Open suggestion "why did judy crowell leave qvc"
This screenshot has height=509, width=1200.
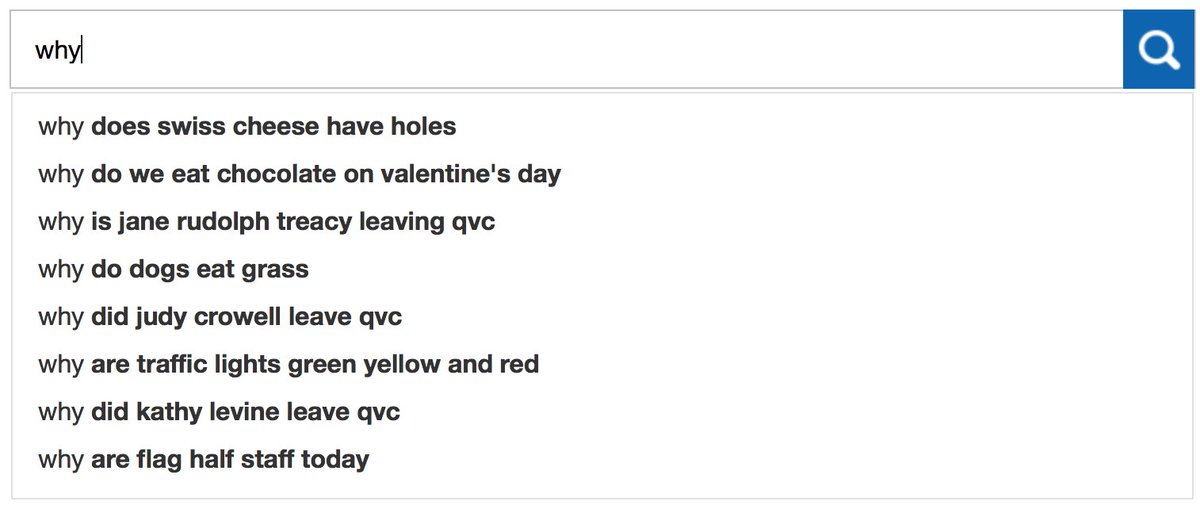pyautogui.click(x=220, y=317)
